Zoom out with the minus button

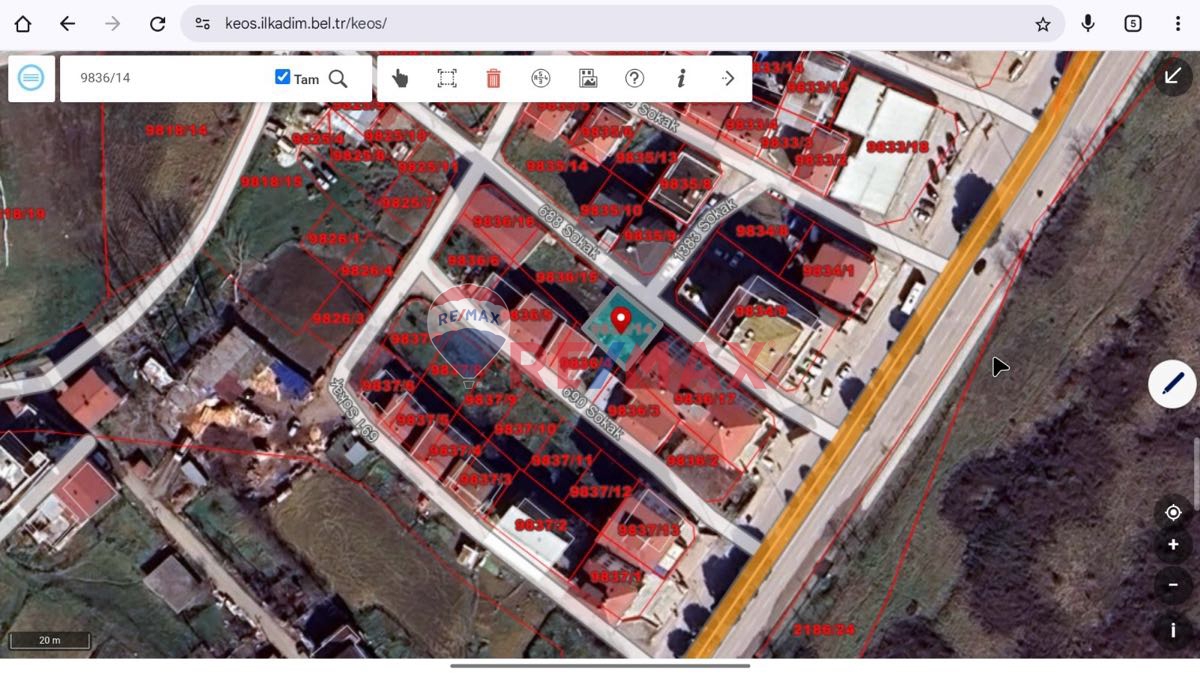(1173, 585)
